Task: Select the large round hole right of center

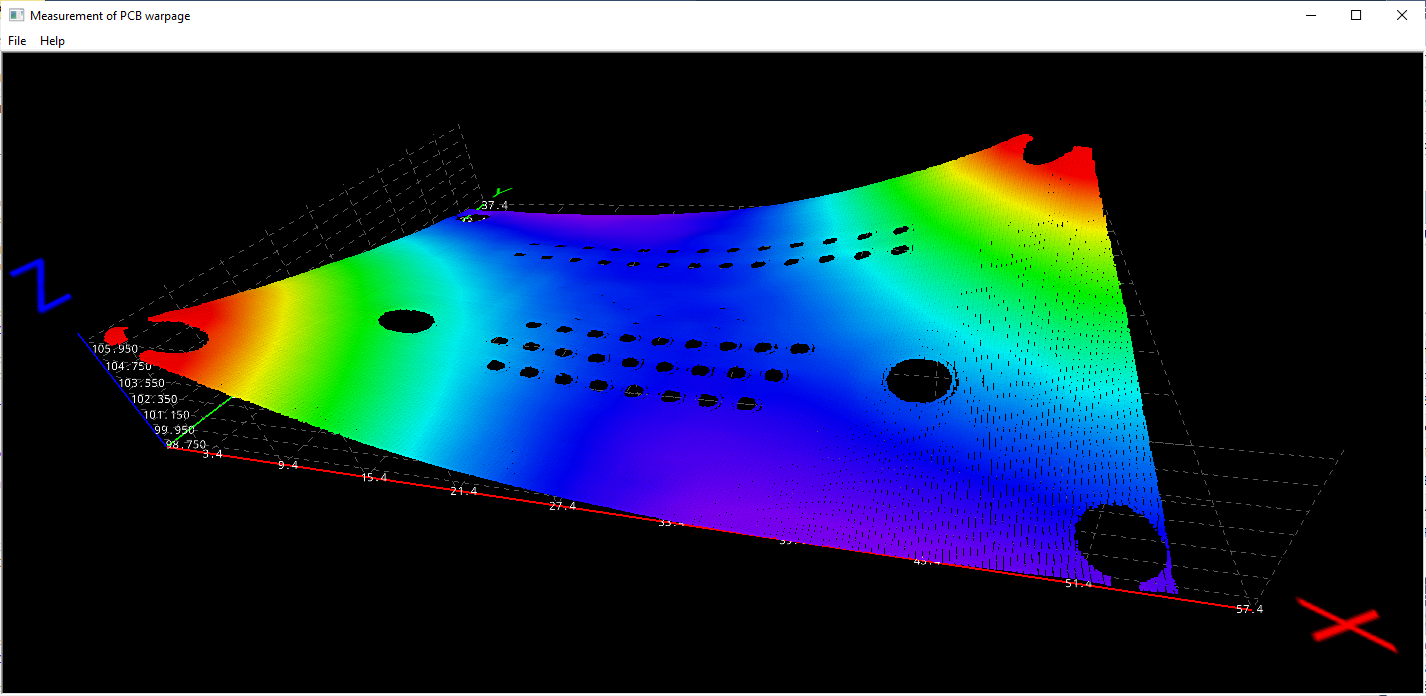Action: click(x=918, y=380)
